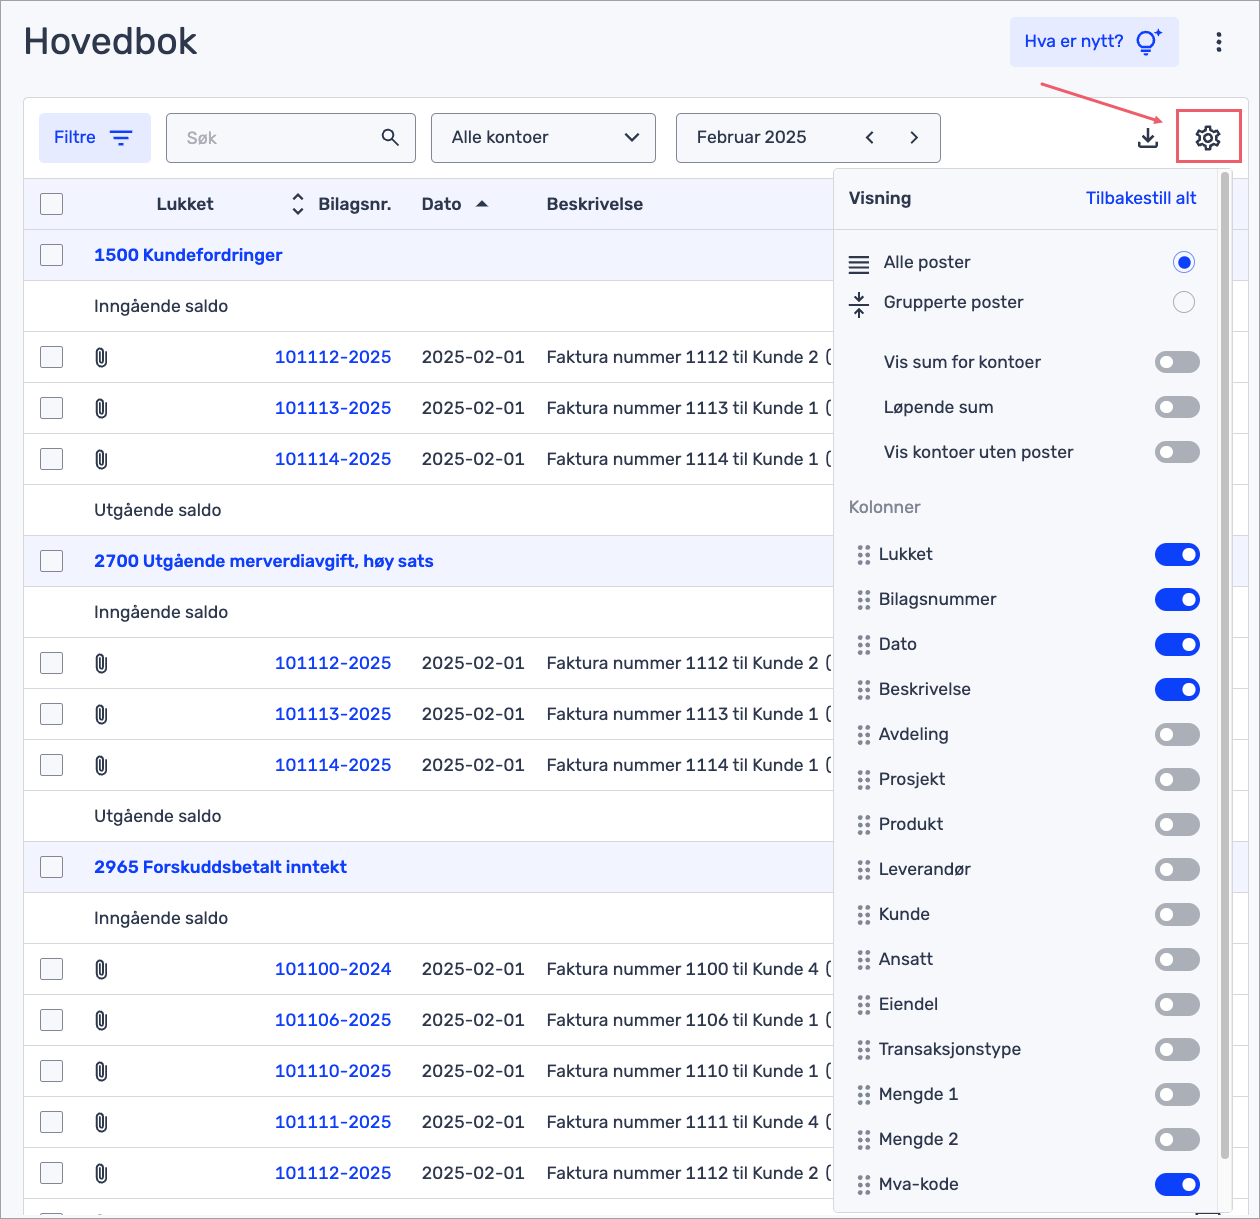Click the Alle poster list icon
Viewport: 1260px width, 1219px height.
pos(859,264)
